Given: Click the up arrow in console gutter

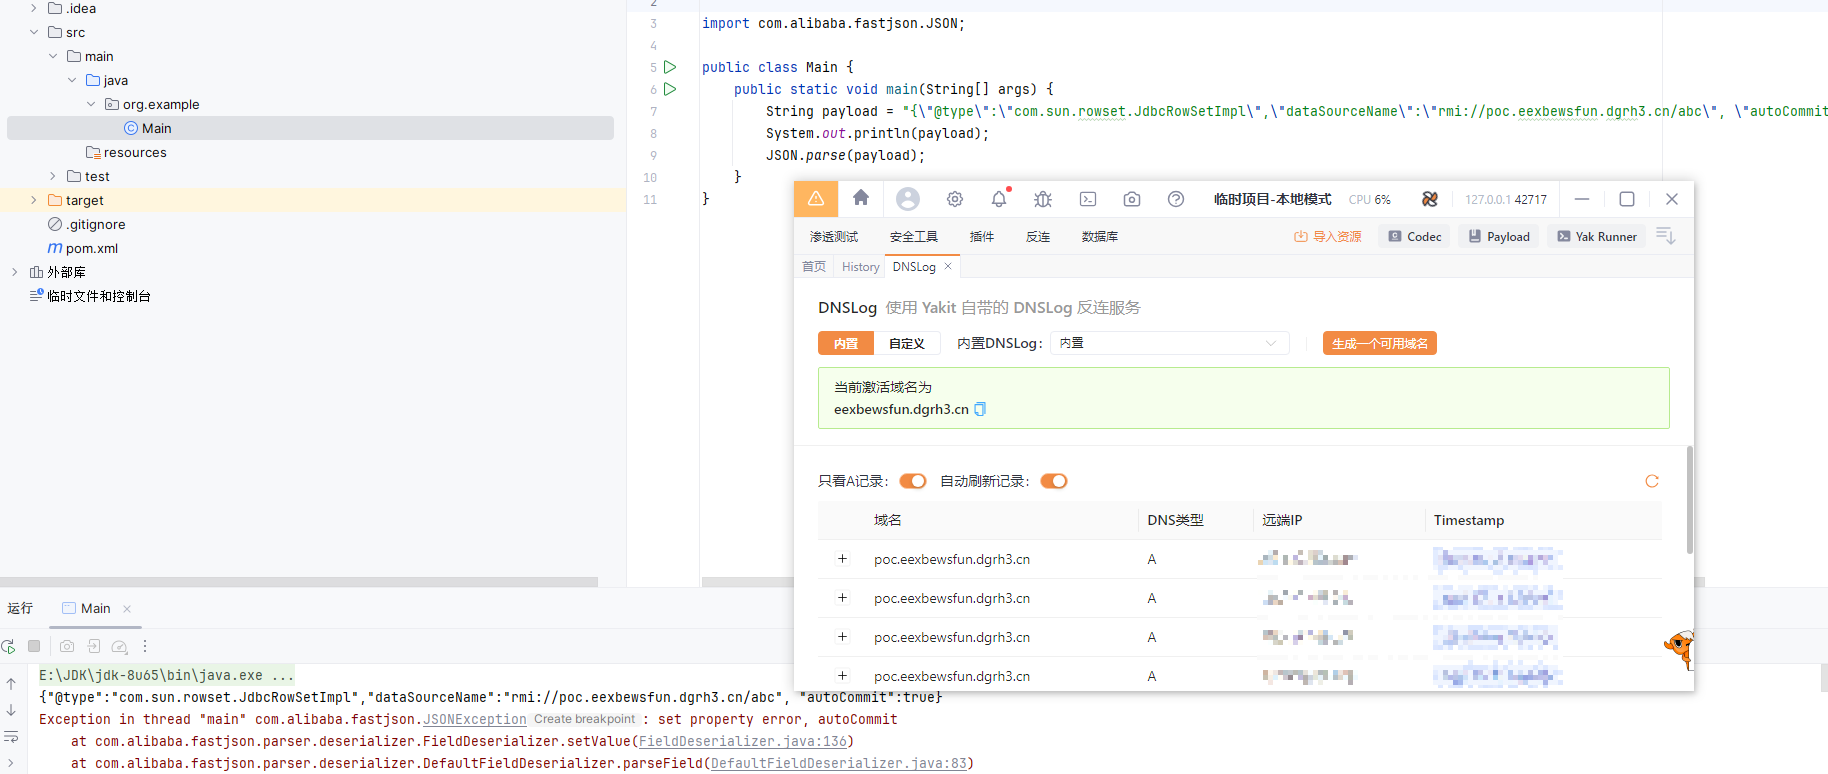Looking at the screenshot, I should (11, 684).
